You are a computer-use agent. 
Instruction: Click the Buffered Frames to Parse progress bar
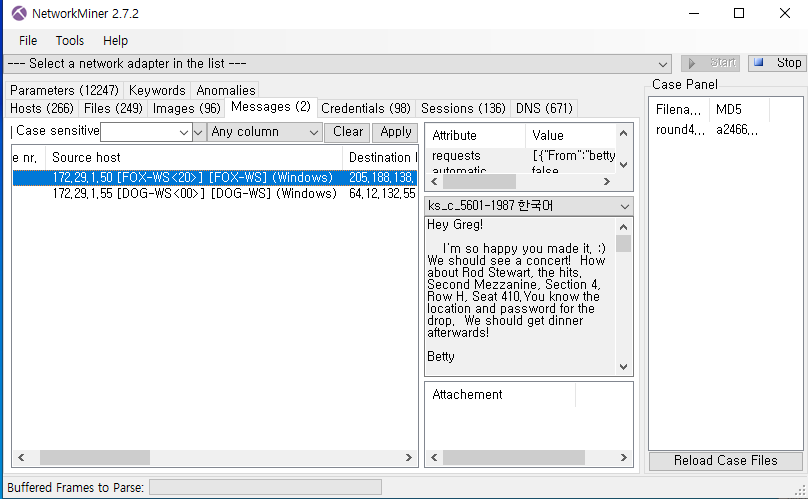[x=265, y=487]
